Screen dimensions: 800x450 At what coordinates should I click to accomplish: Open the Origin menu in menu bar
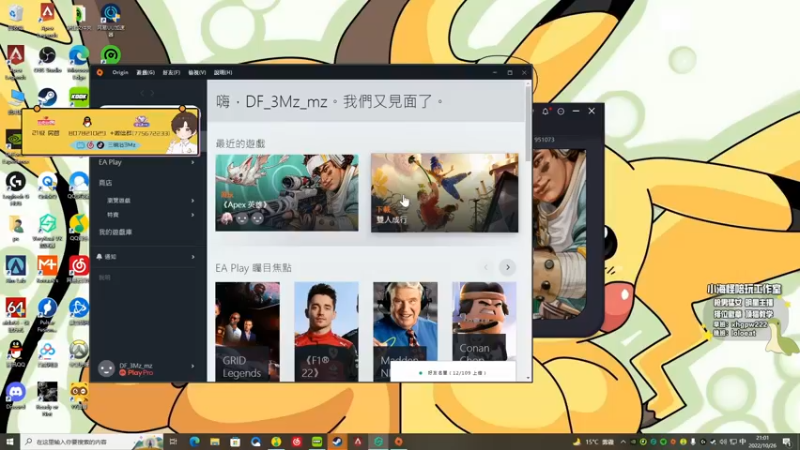pyautogui.click(x=120, y=72)
